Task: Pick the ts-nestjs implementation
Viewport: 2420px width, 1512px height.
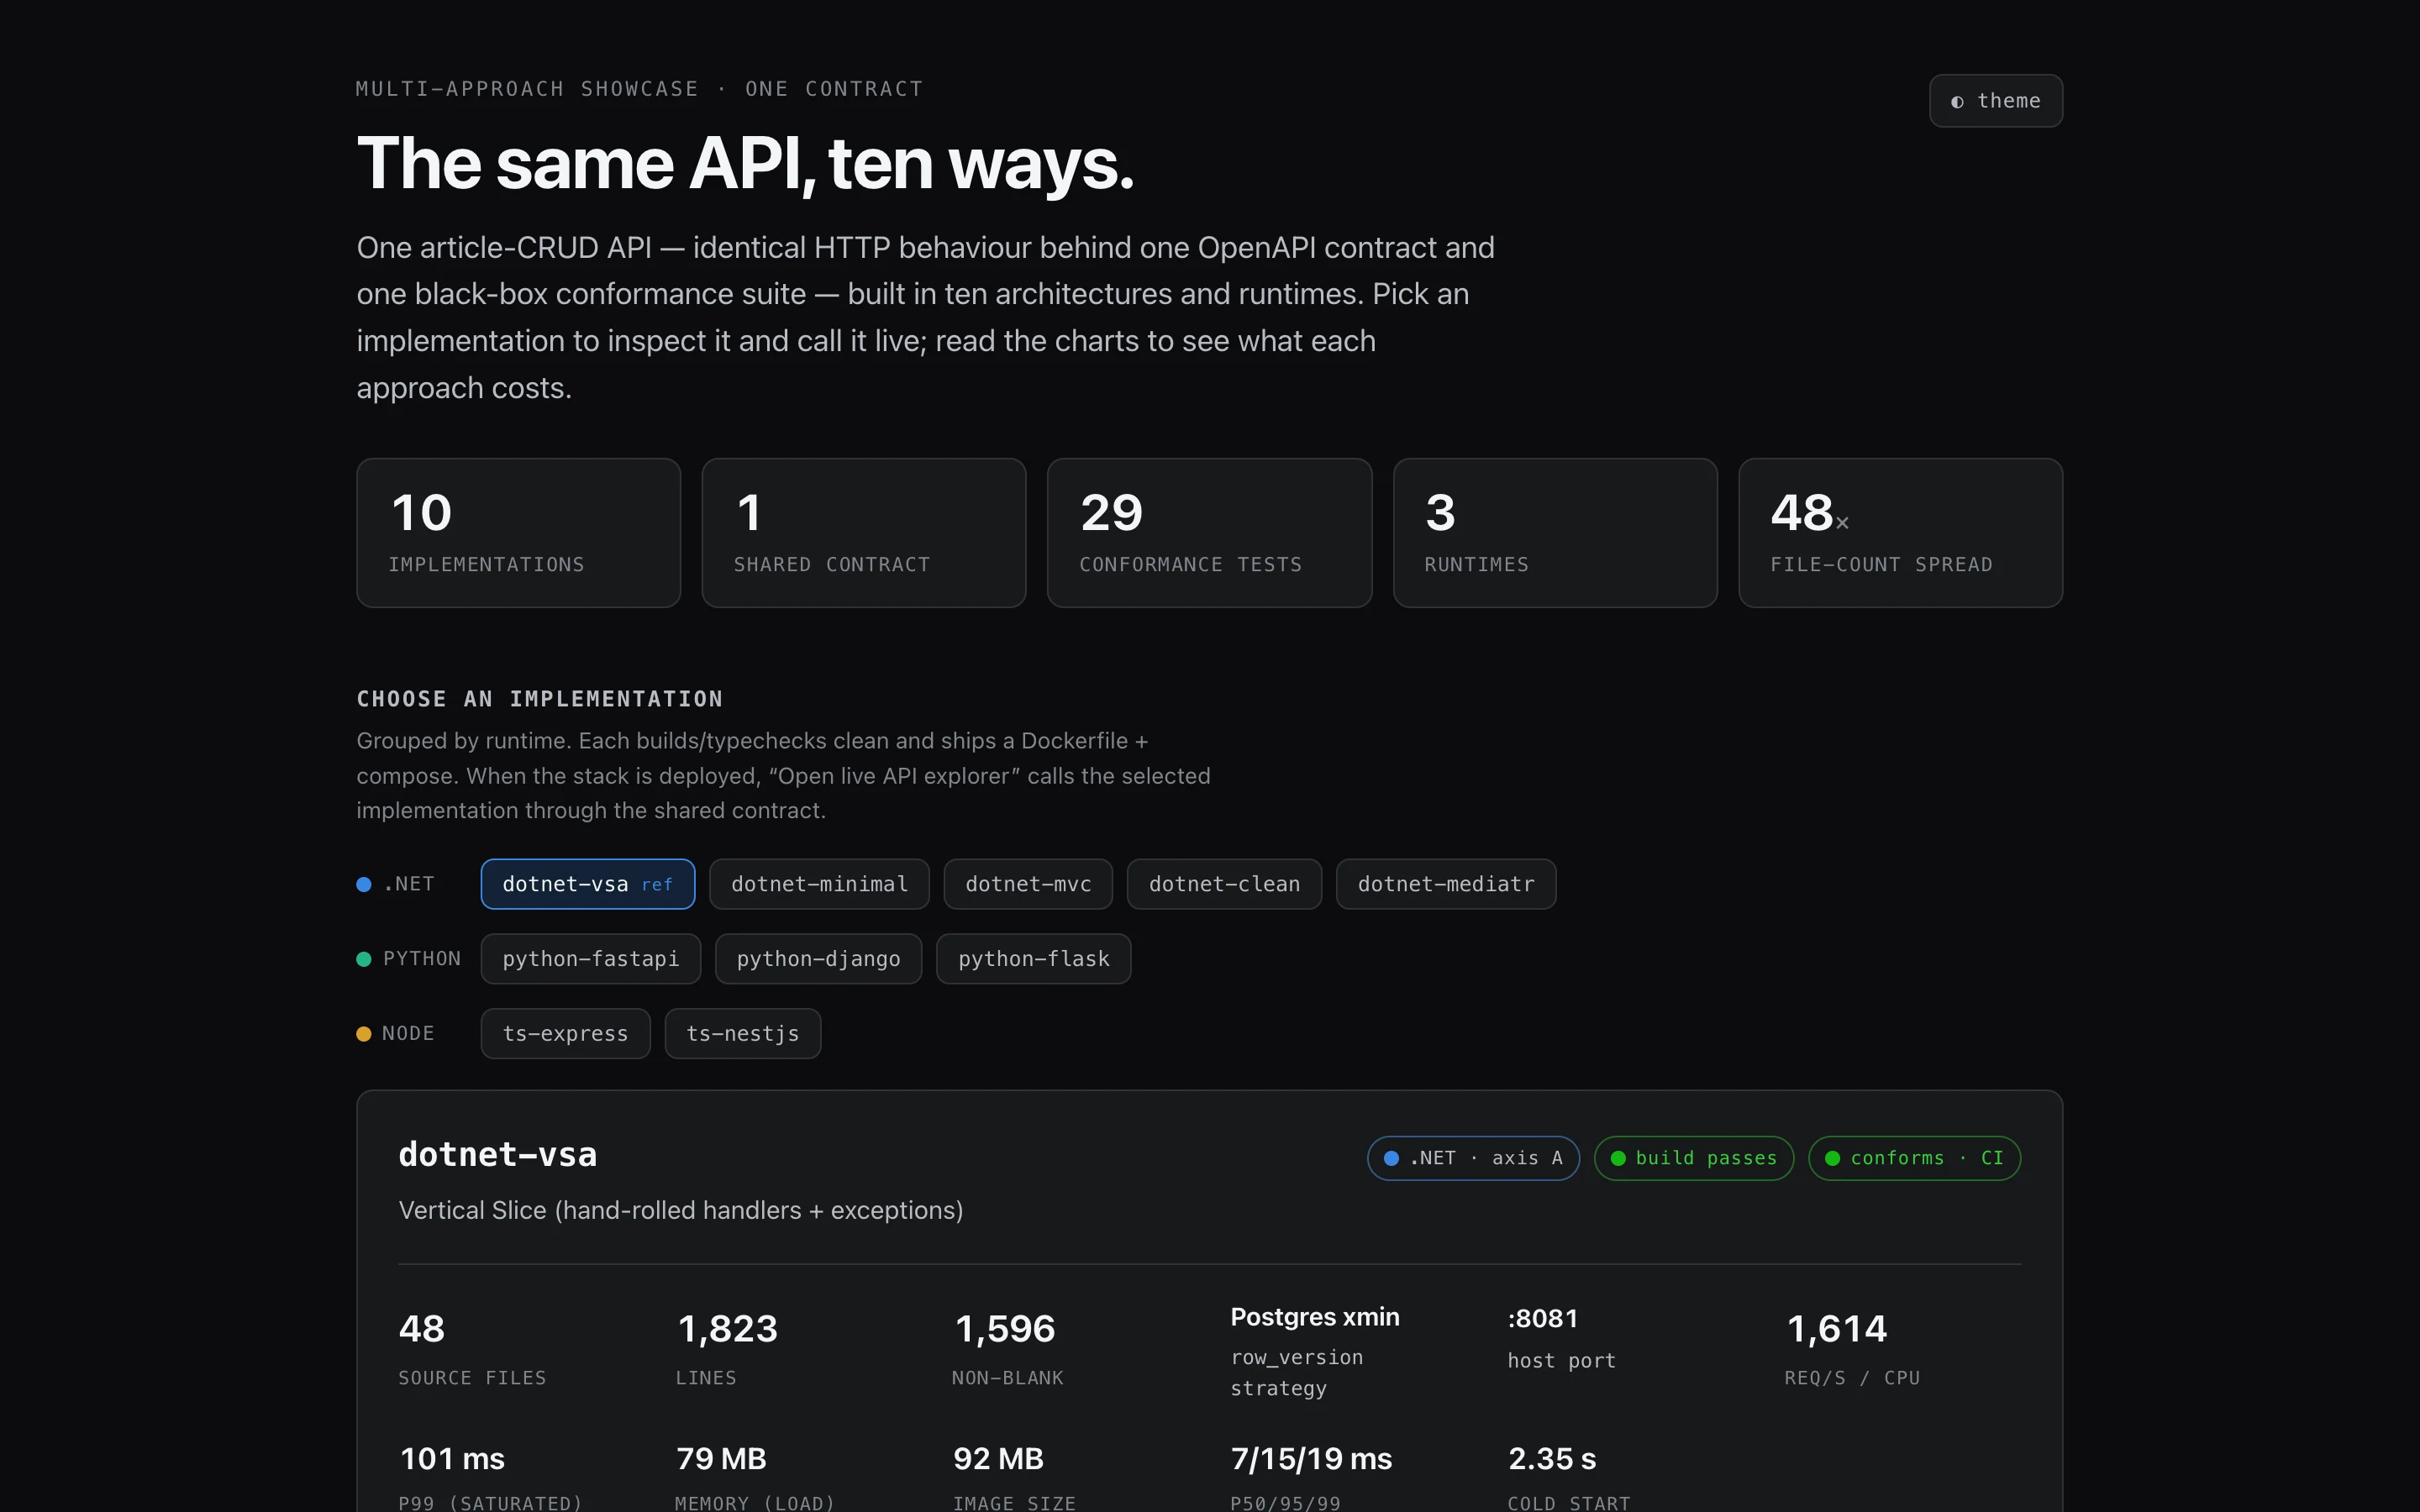Action: pos(742,1034)
